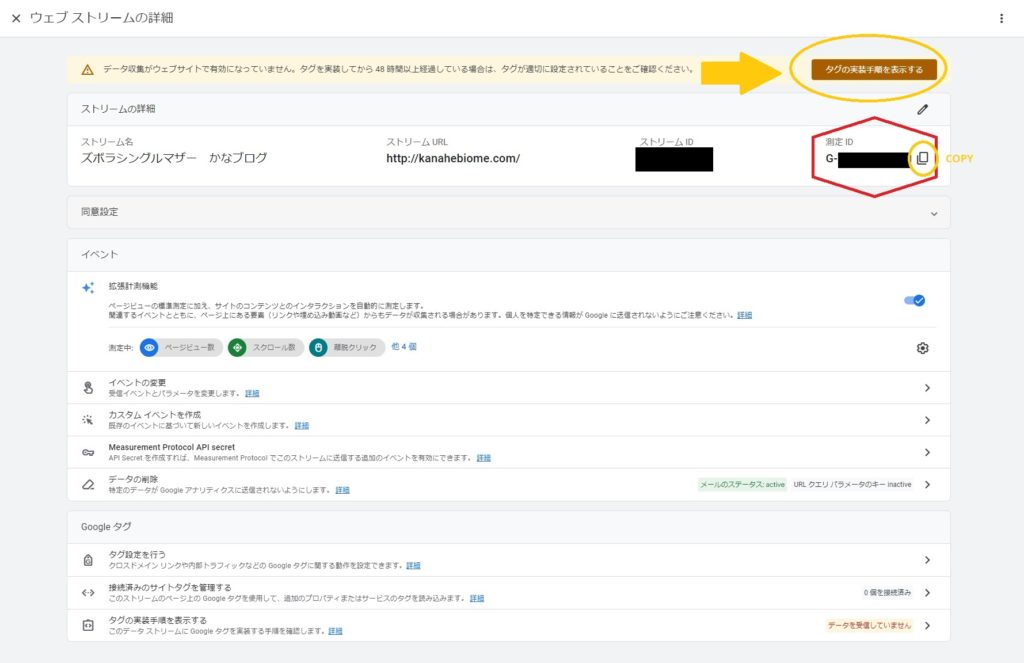This screenshot has height=663, width=1024.
Task: Open the データの削除 row
Action: point(927,485)
